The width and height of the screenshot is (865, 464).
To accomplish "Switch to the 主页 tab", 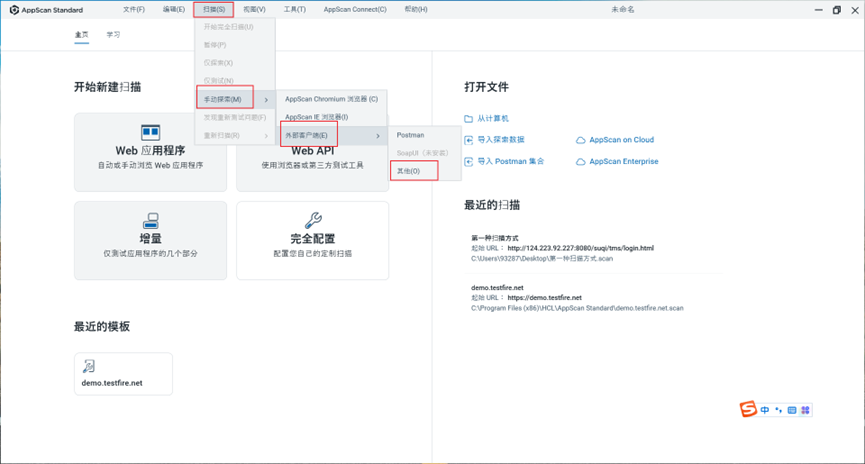I will click(x=82, y=35).
